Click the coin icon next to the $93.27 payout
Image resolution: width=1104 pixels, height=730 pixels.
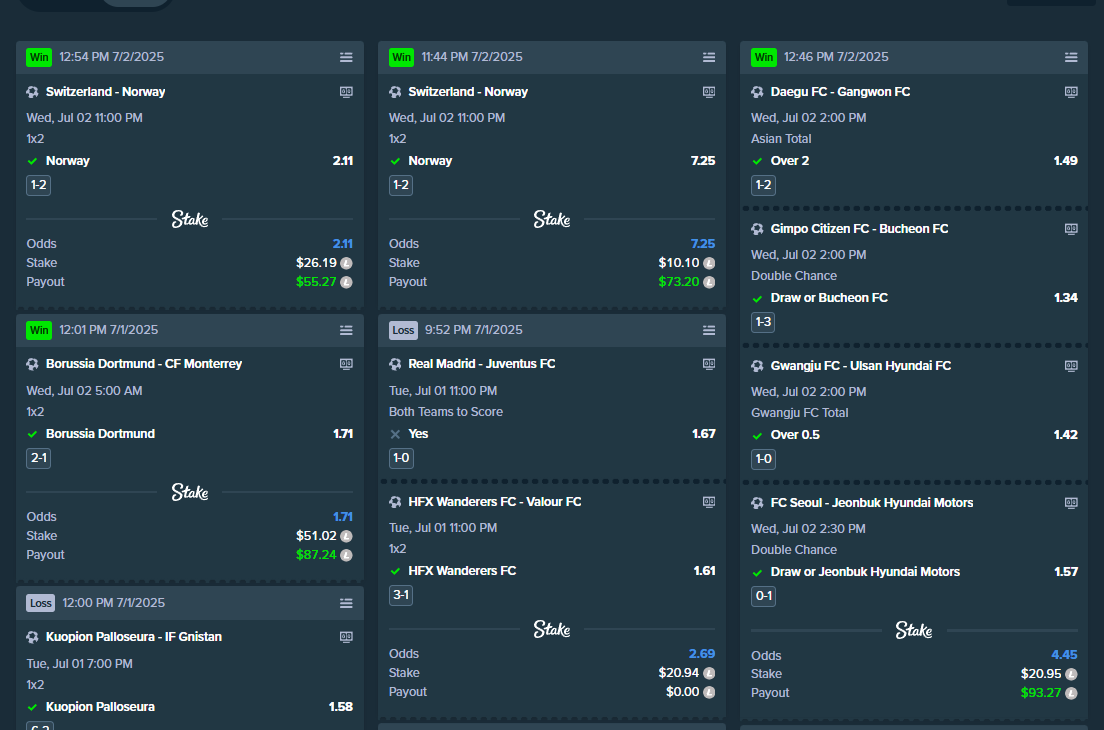tap(1071, 693)
